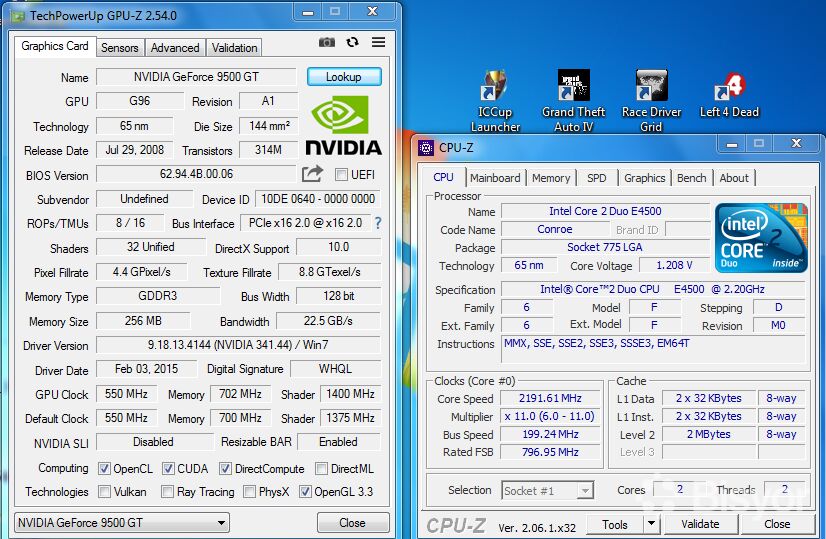Click the Bandwidth value 22.5 GB/s
The image size is (826, 539).
(328, 321)
